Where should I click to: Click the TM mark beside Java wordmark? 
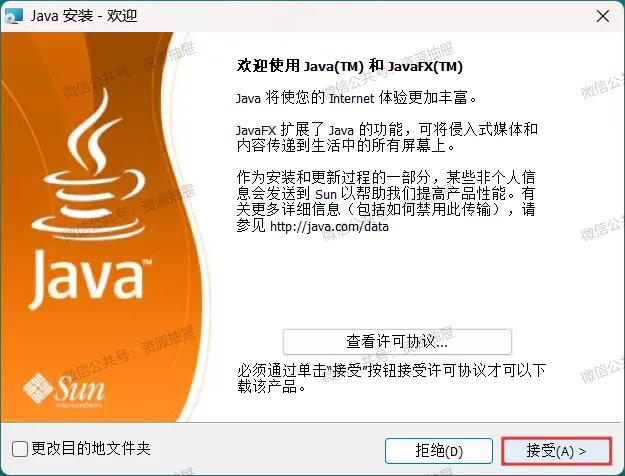(x=147, y=262)
